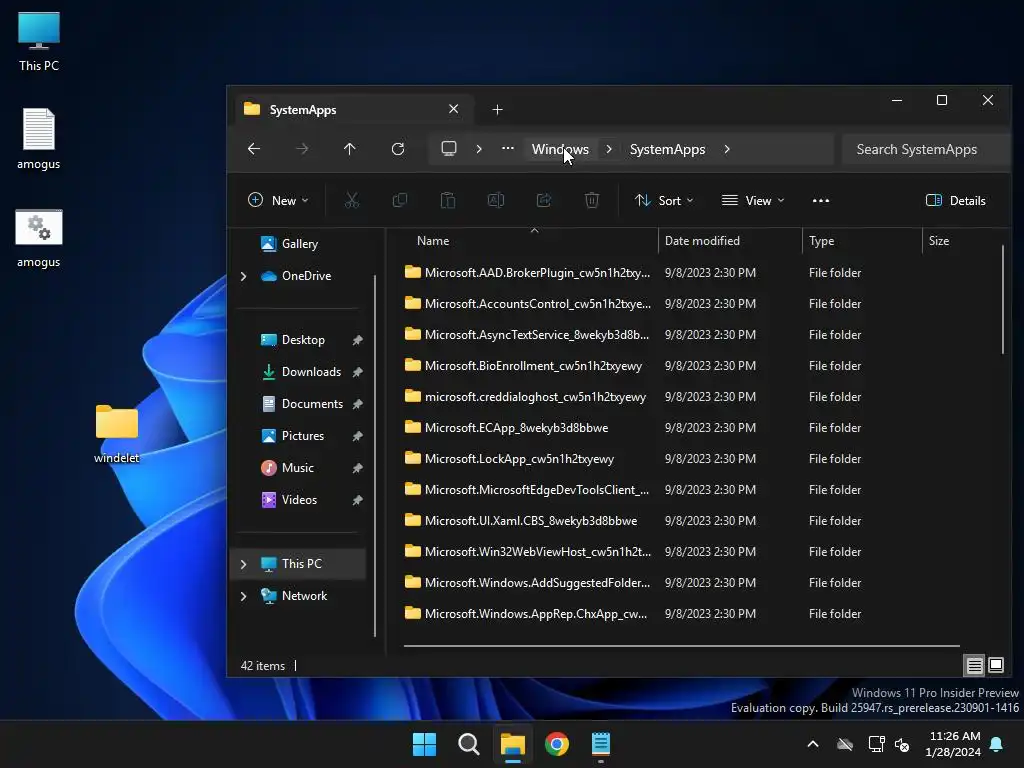
Task: Click chevron after Windows in address bar
Action: (609, 149)
